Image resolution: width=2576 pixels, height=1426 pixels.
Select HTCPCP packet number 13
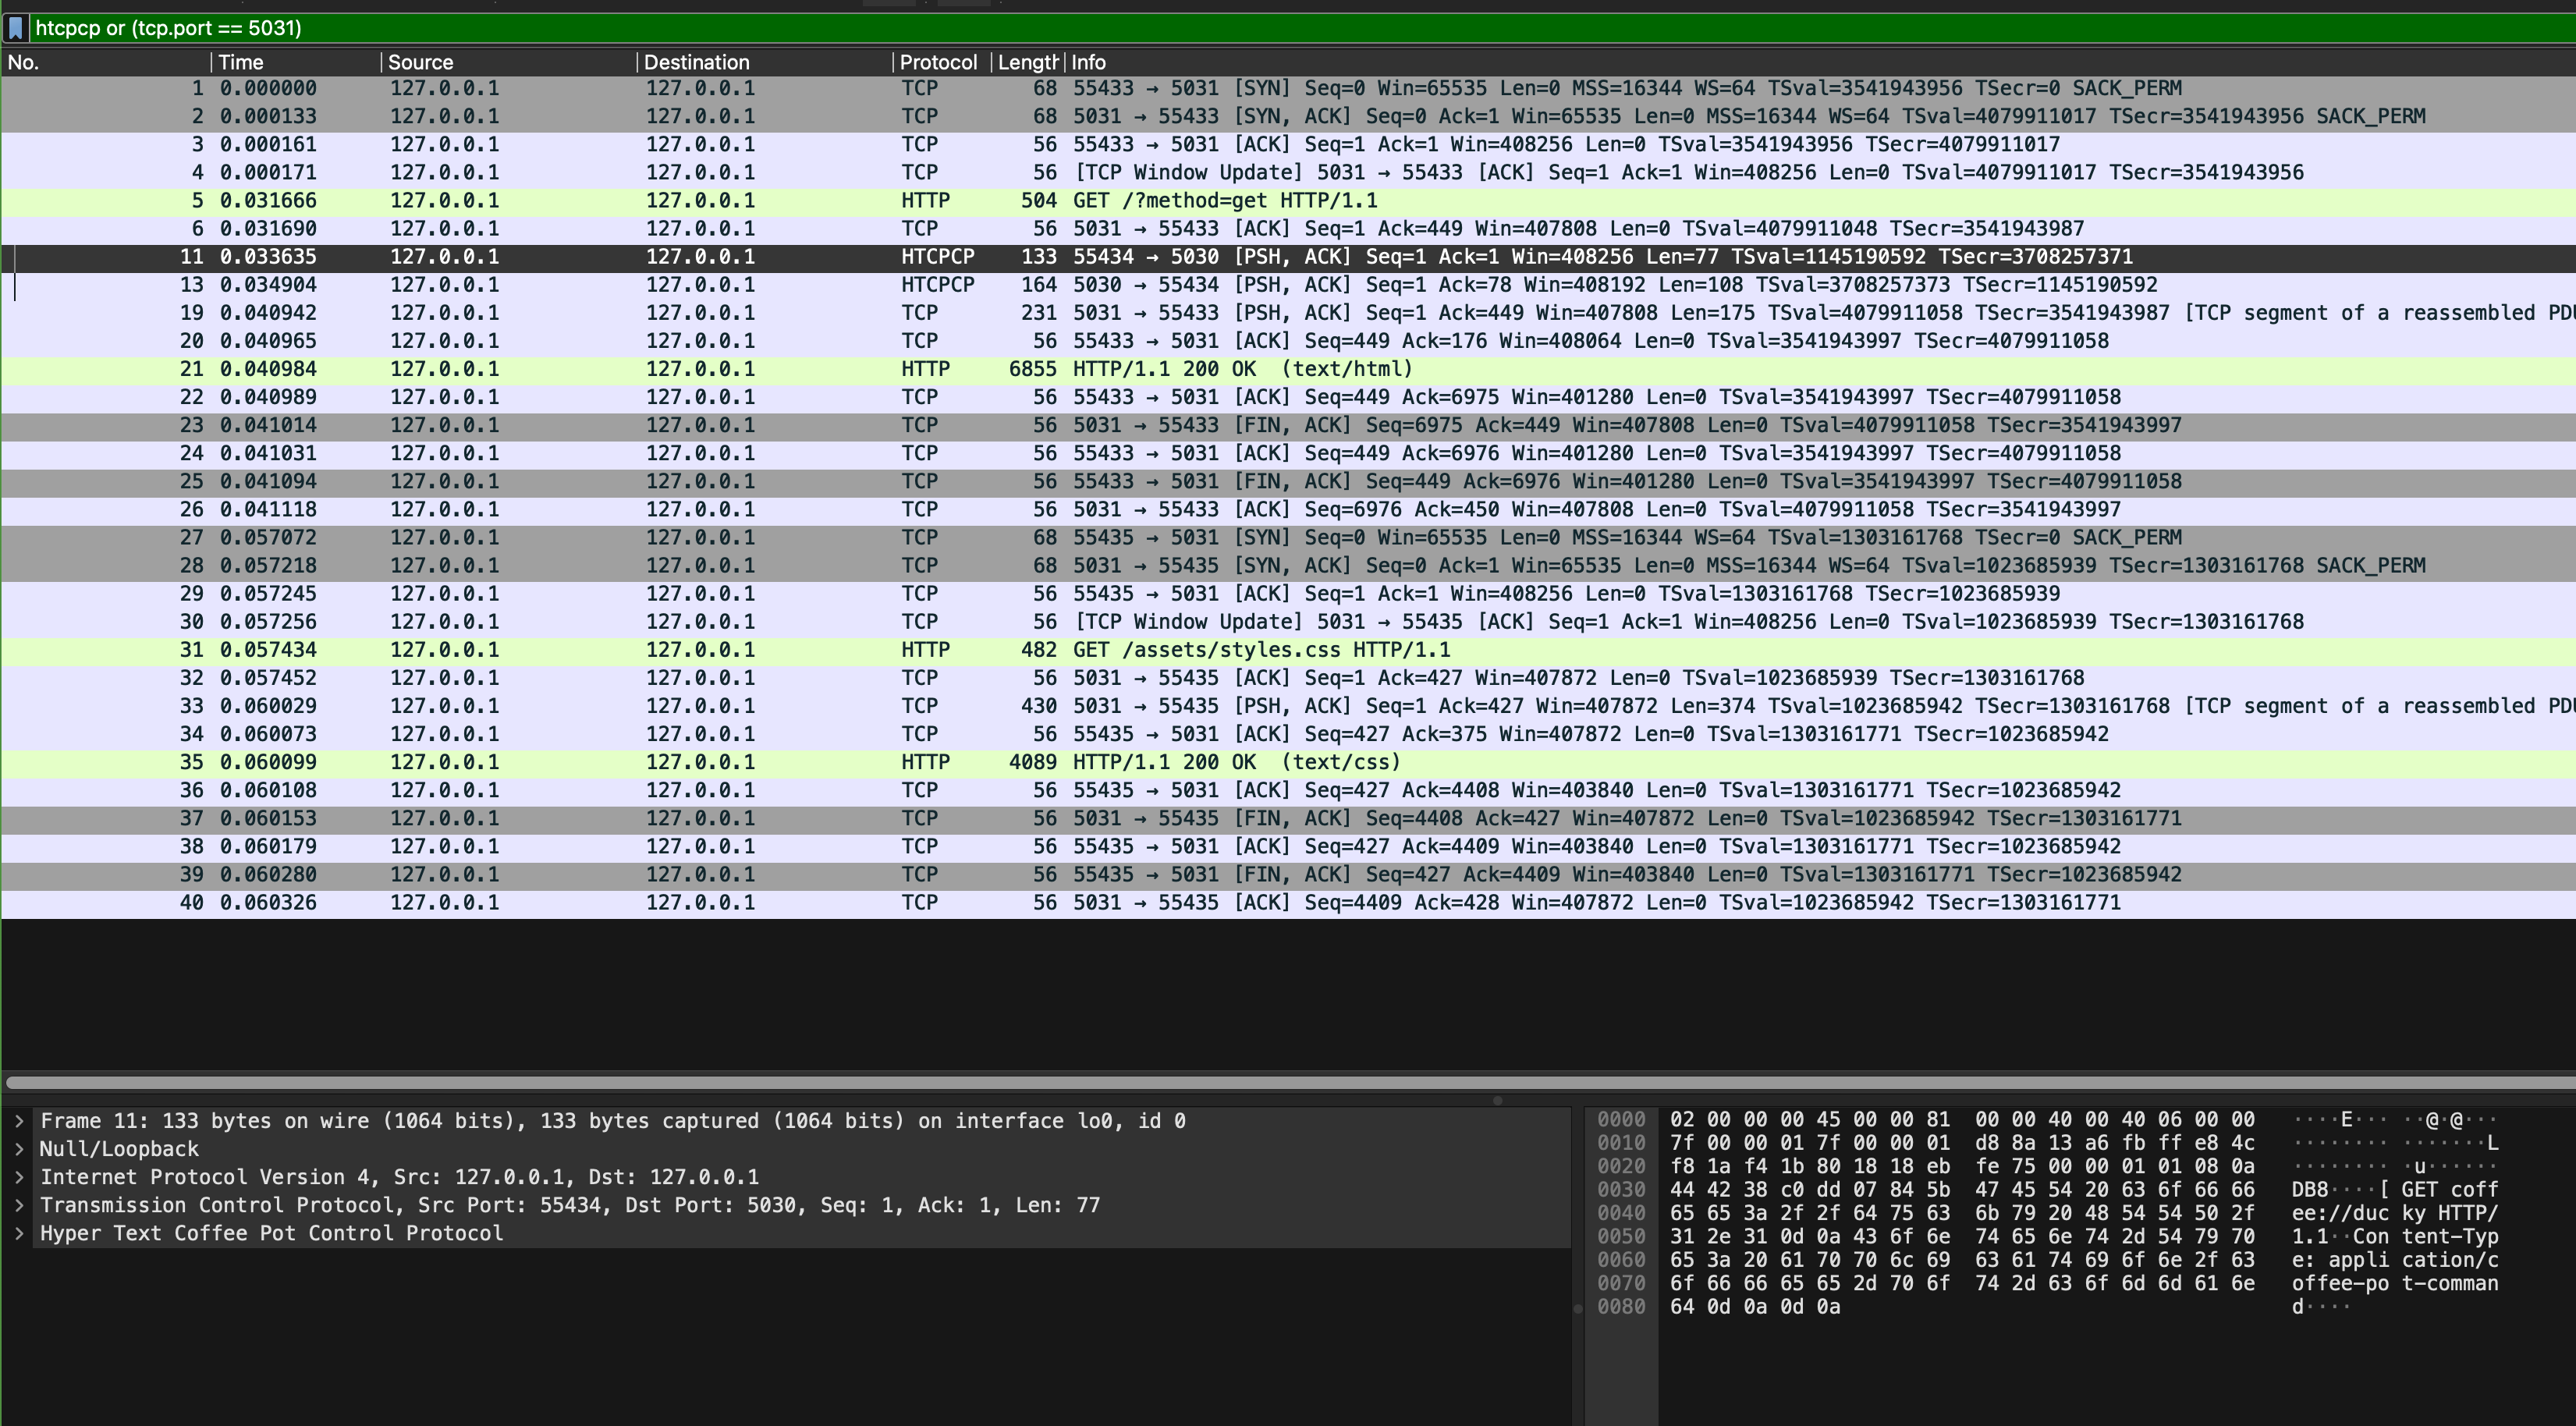point(1200,285)
